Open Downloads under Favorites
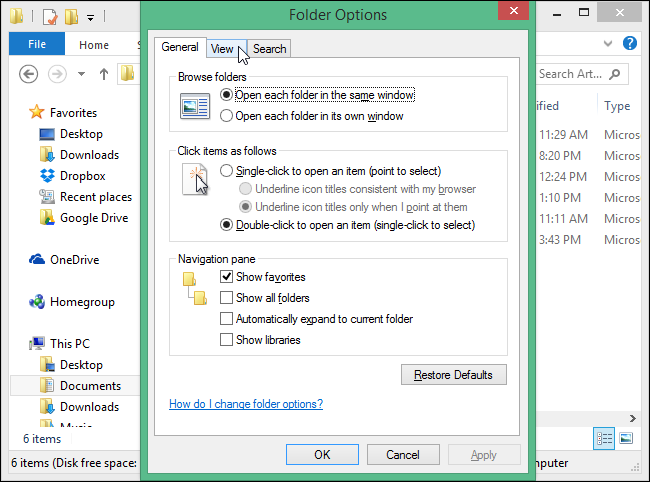 coord(90,155)
